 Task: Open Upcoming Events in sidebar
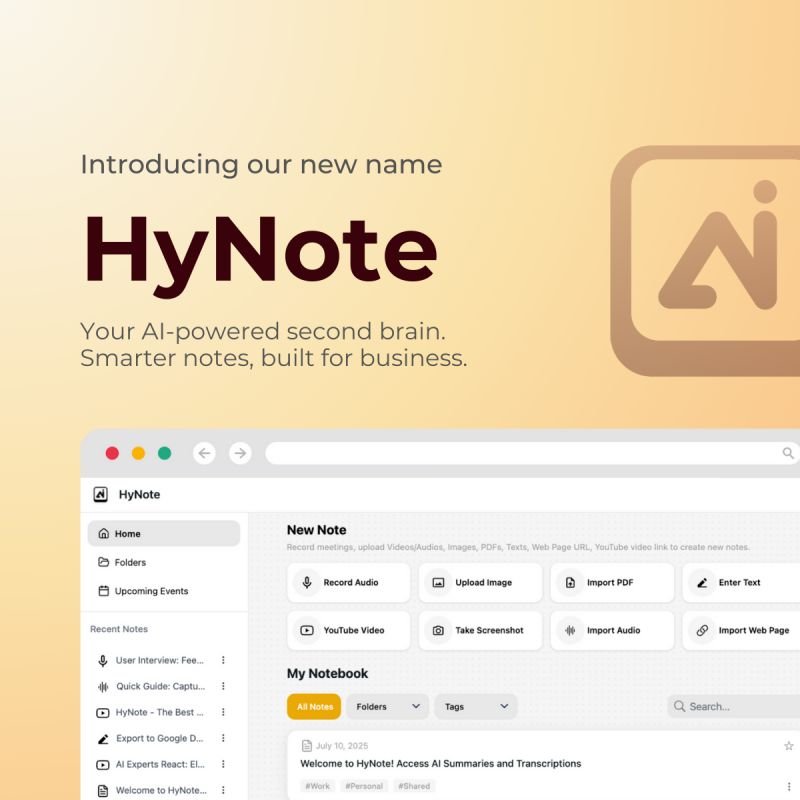click(151, 591)
